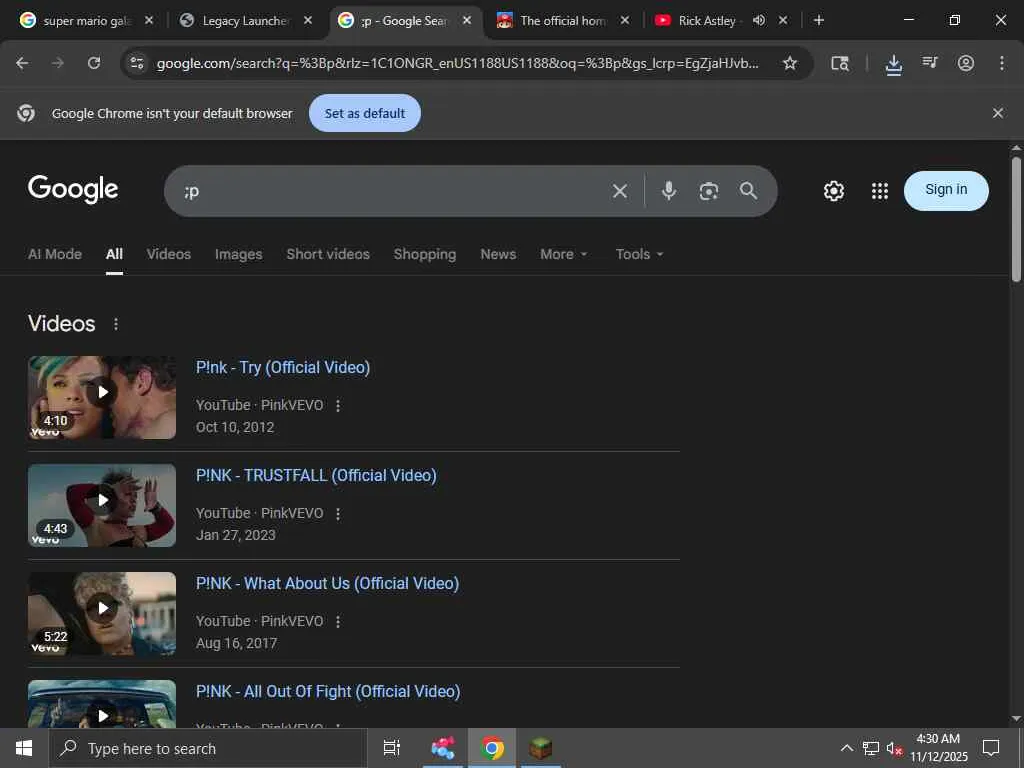
Task: Click the forward navigation arrow
Action: click(x=58, y=63)
